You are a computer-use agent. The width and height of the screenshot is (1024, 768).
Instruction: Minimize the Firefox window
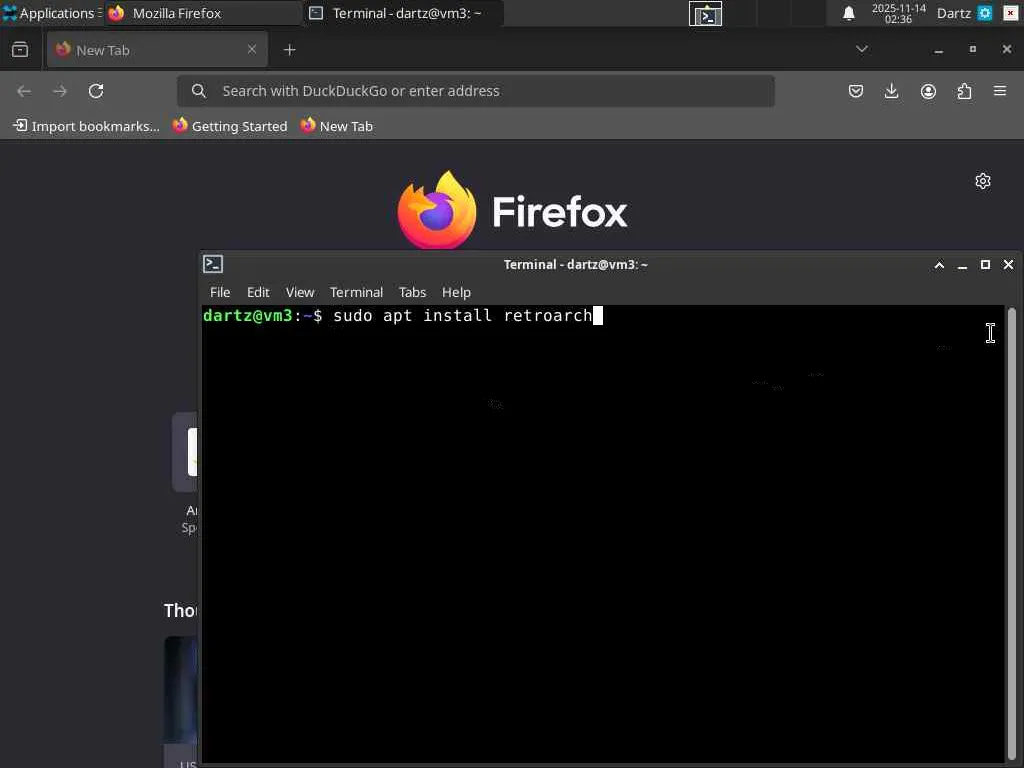[x=938, y=50]
